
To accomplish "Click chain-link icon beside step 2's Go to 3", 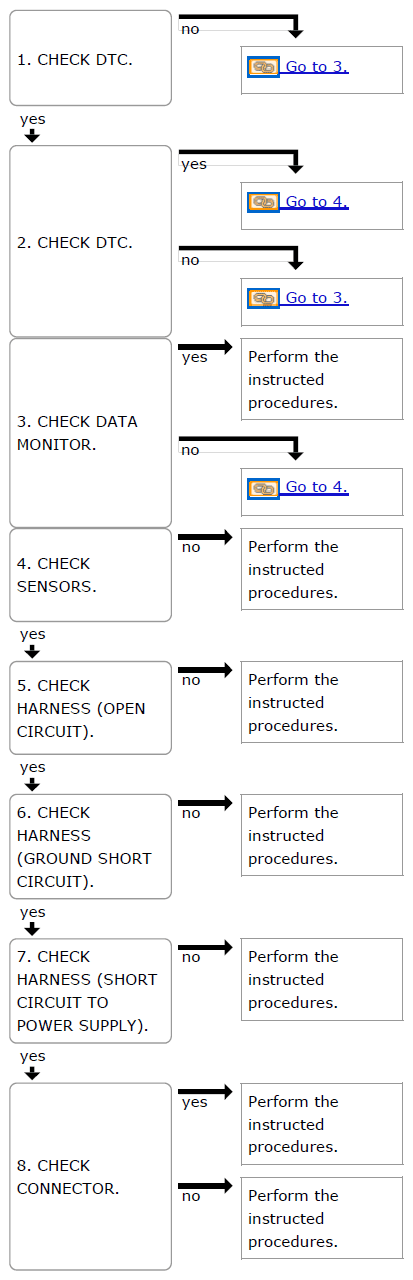I will (x=263, y=298).
